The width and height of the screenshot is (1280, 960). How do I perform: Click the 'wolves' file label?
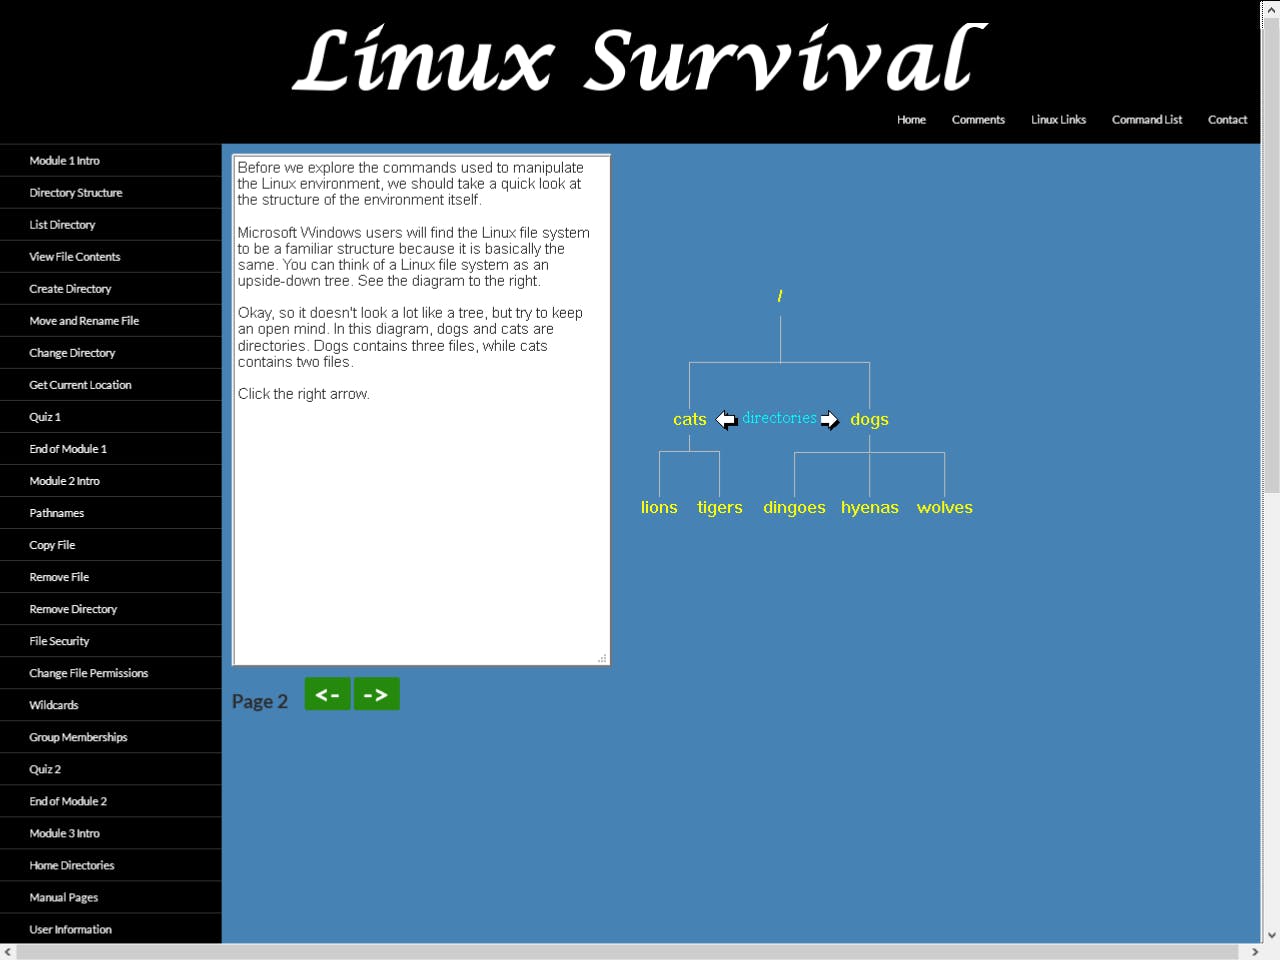(945, 508)
